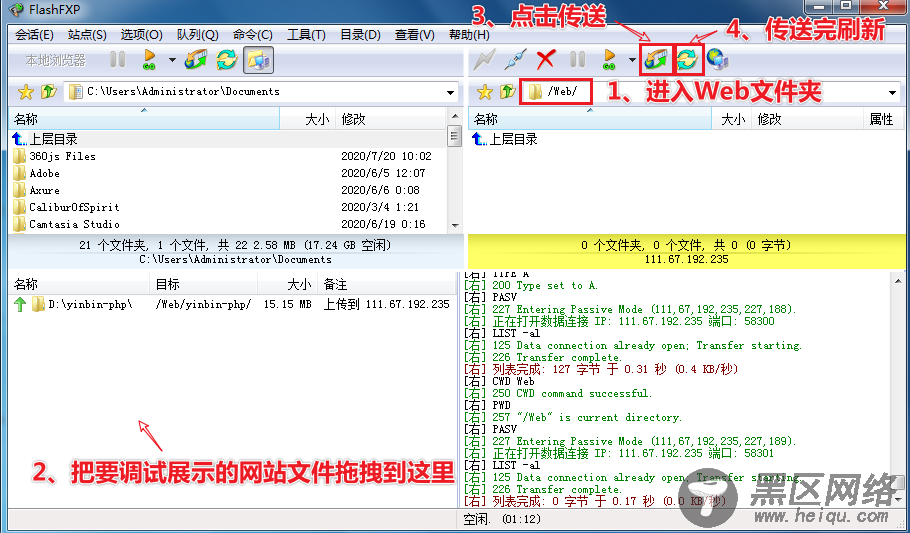Viewport: 910px width, 533px height.
Task: Sort local files by 大小 column
Action: (x=307, y=119)
